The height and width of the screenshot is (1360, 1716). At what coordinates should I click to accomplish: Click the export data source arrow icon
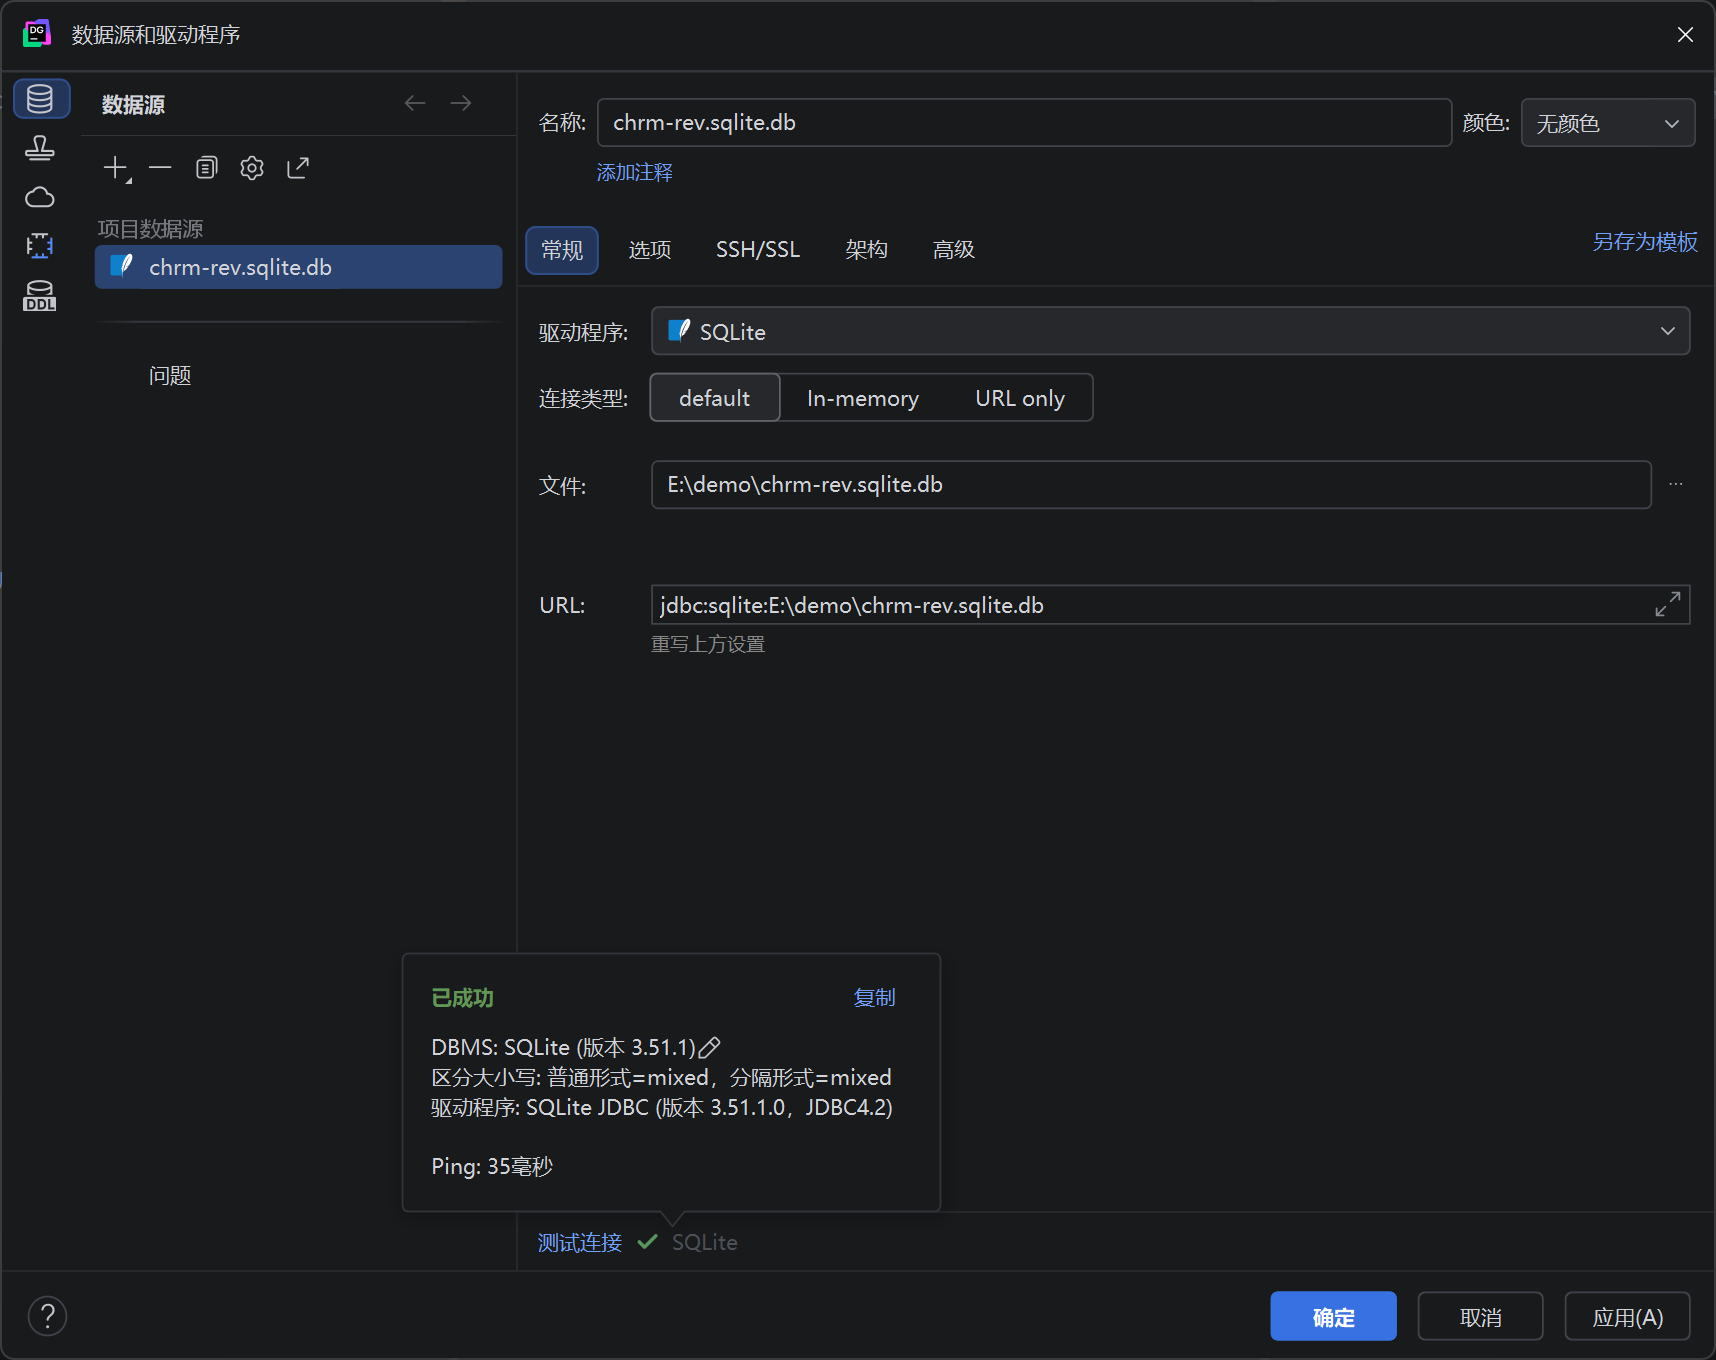[x=298, y=168]
